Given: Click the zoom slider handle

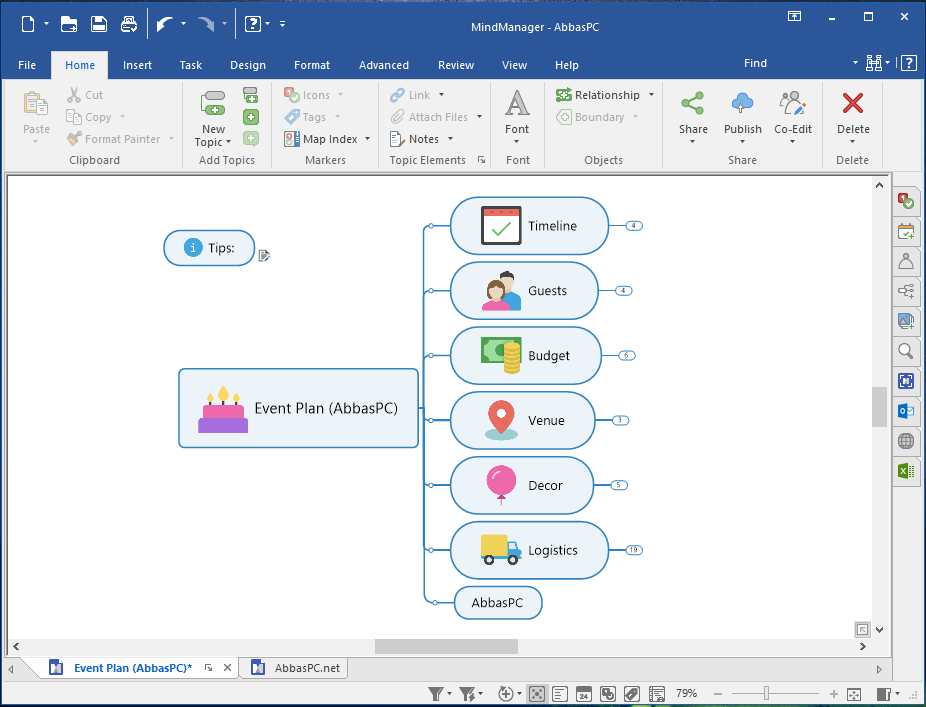Looking at the screenshot, I should click(x=766, y=693).
